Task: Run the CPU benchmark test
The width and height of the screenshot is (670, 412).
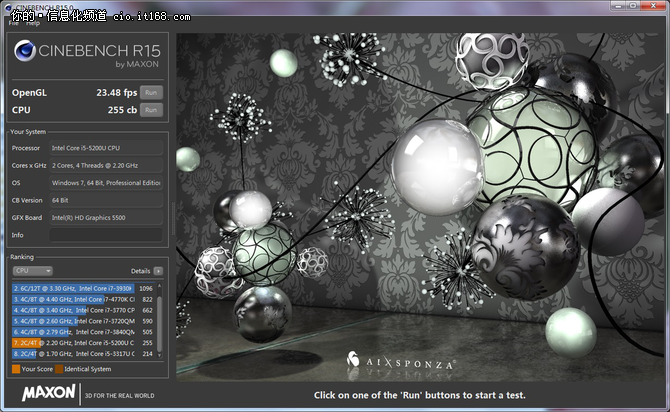Action: (151, 110)
